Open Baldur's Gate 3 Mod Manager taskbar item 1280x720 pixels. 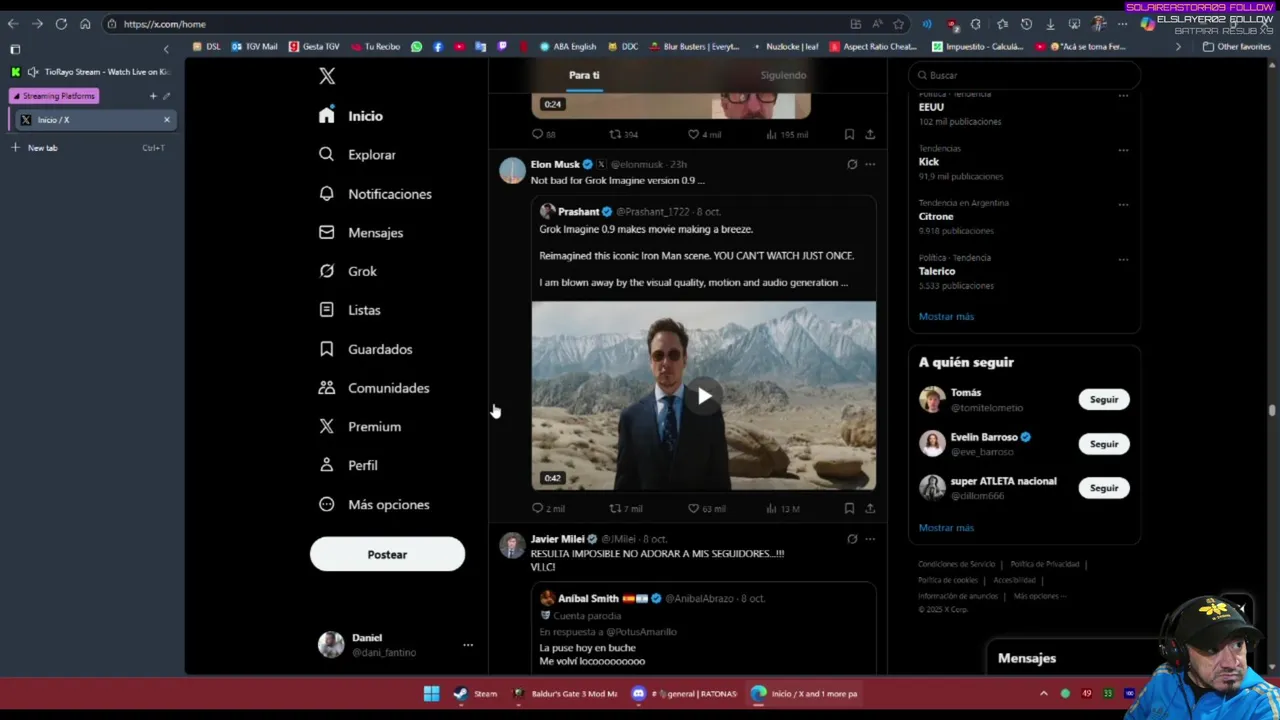tap(565, 693)
